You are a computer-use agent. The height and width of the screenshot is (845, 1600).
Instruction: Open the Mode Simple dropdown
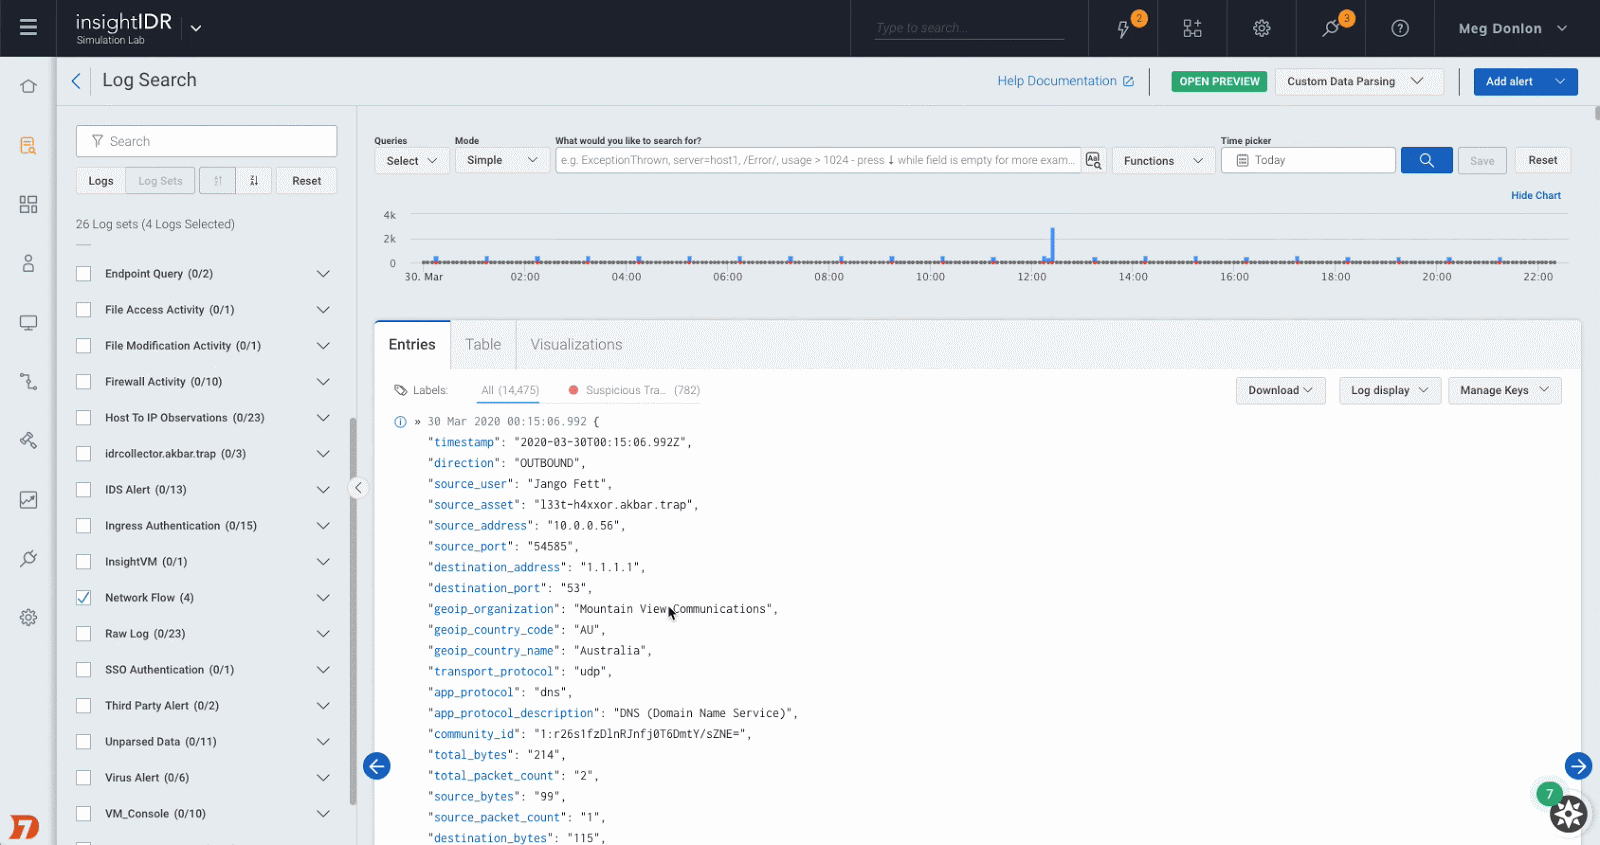click(x=501, y=160)
